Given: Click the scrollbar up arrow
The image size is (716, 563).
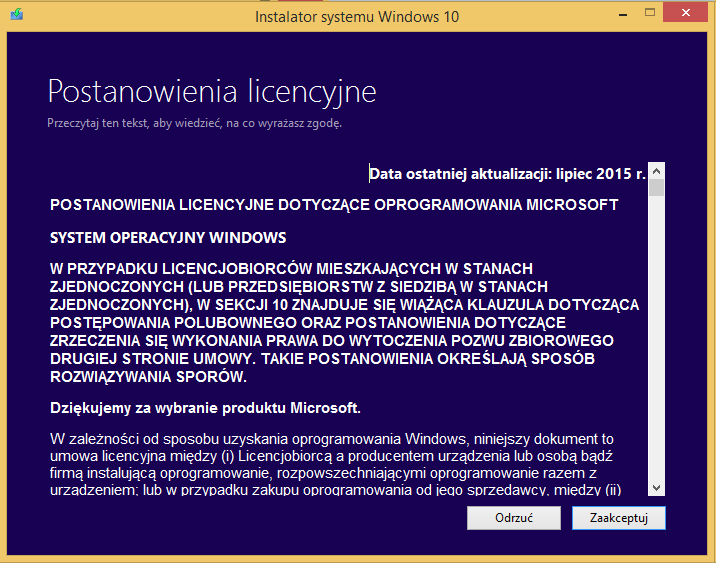Looking at the screenshot, I should click(x=656, y=172).
